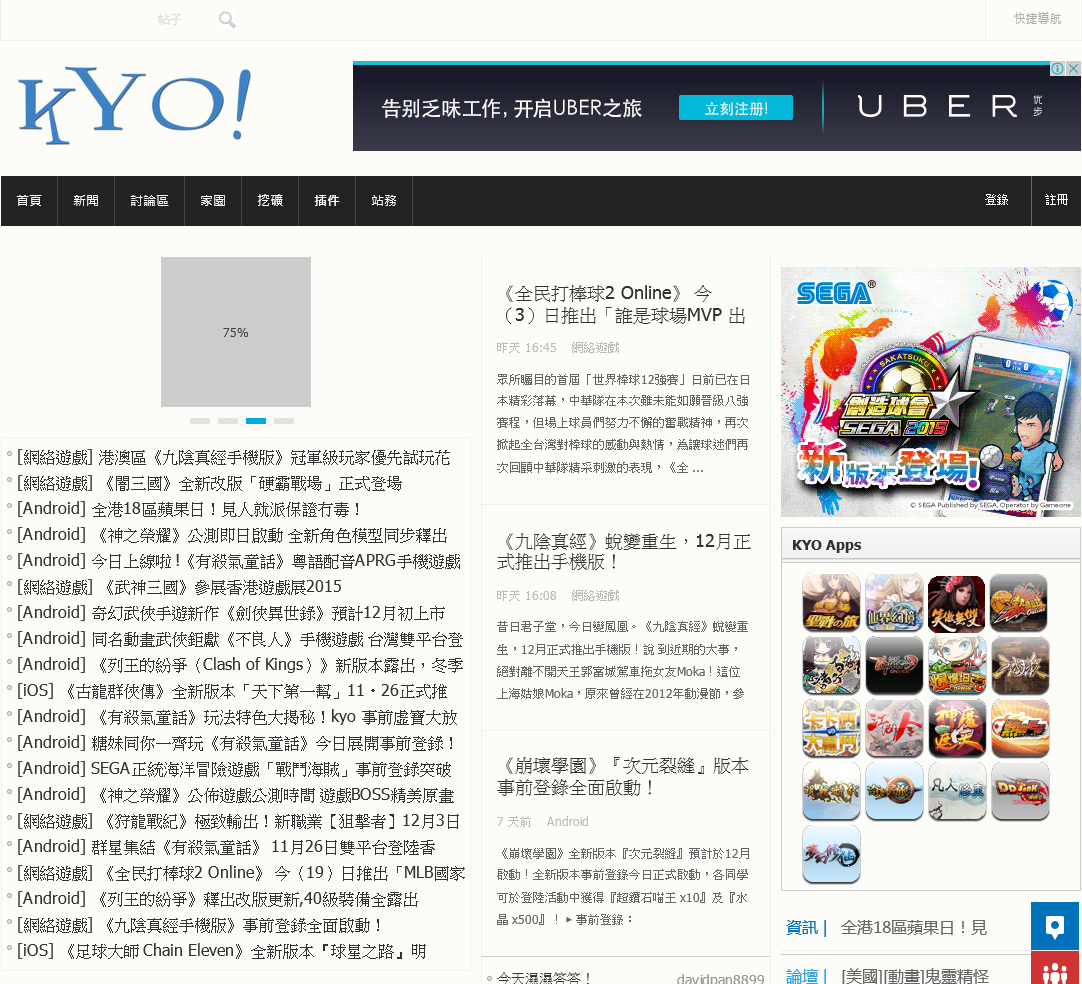
Task: Click the blue floating badge icon
Action: coord(1055,926)
